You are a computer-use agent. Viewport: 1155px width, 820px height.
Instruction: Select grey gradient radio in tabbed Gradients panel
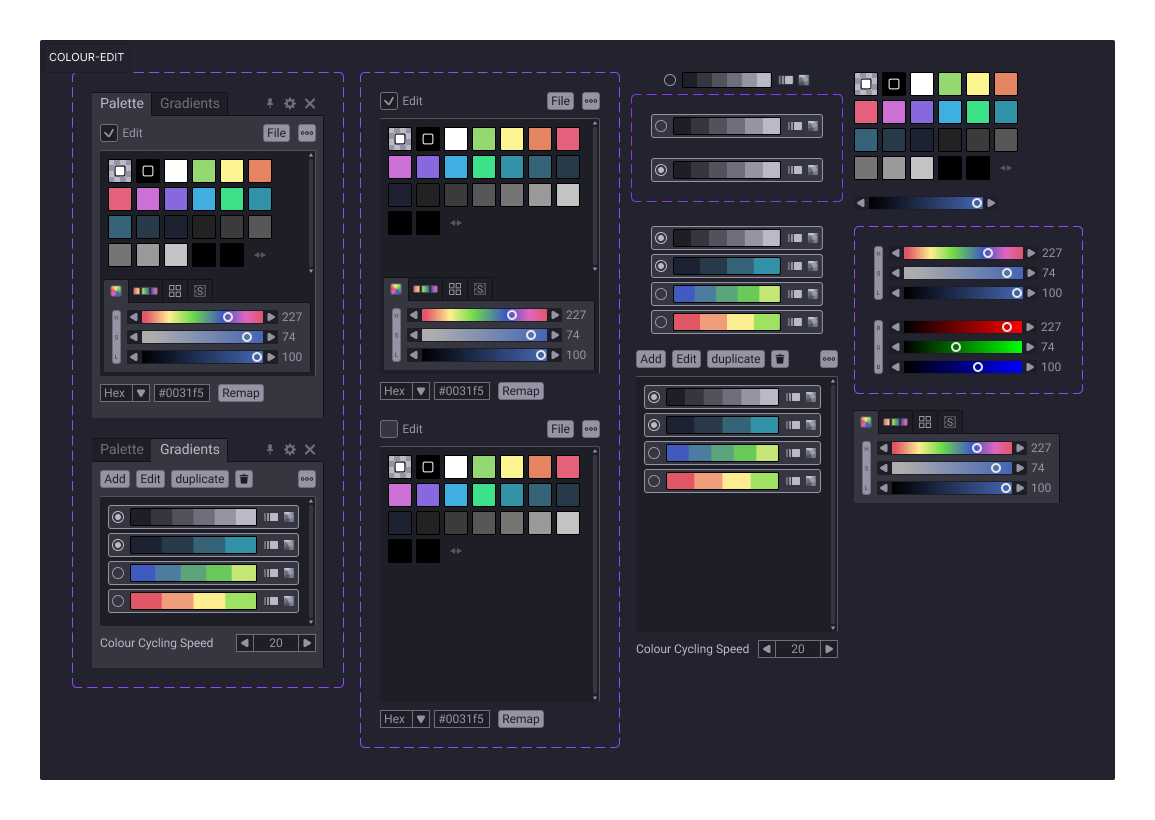(118, 517)
